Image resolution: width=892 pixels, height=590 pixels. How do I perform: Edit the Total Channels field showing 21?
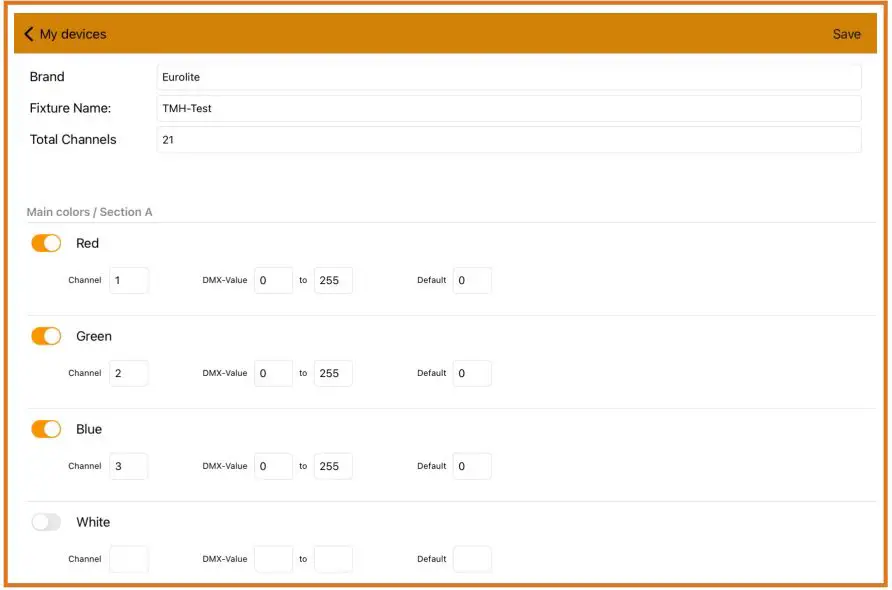tap(509, 139)
